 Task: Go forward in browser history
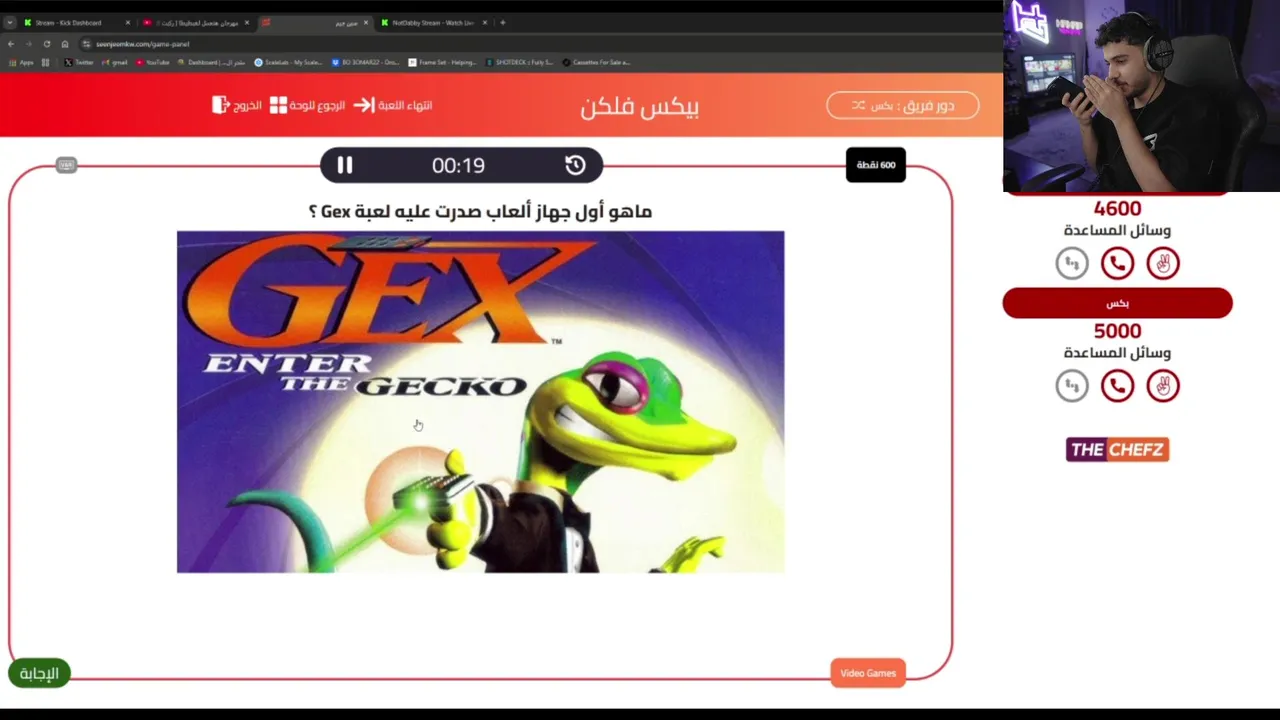(28, 44)
